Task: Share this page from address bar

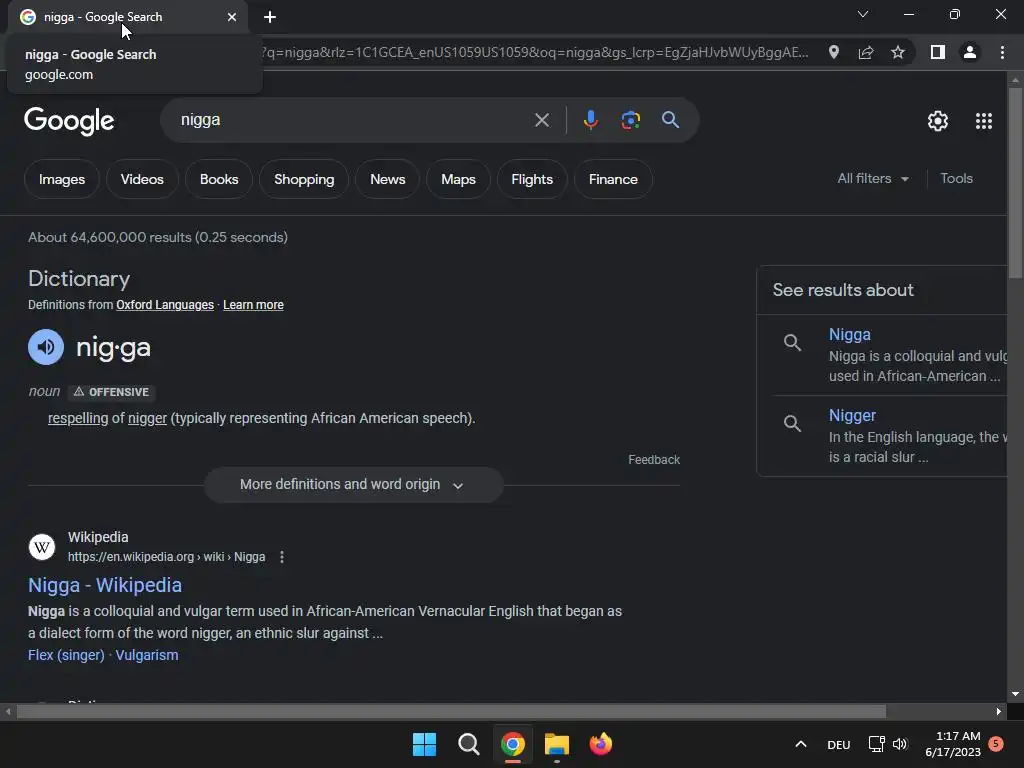Action: (x=866, y=52)
